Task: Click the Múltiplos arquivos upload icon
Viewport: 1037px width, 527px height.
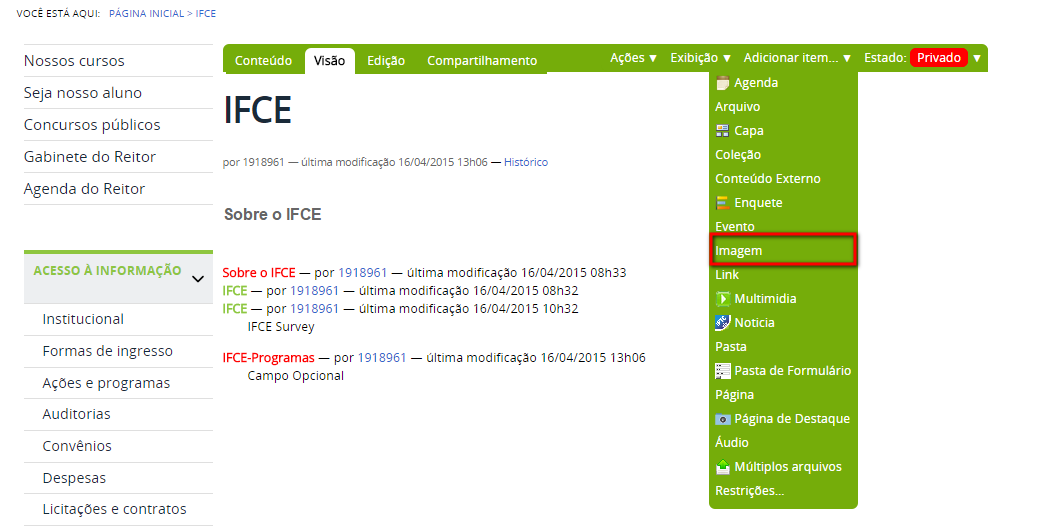Action: (722, 467)
